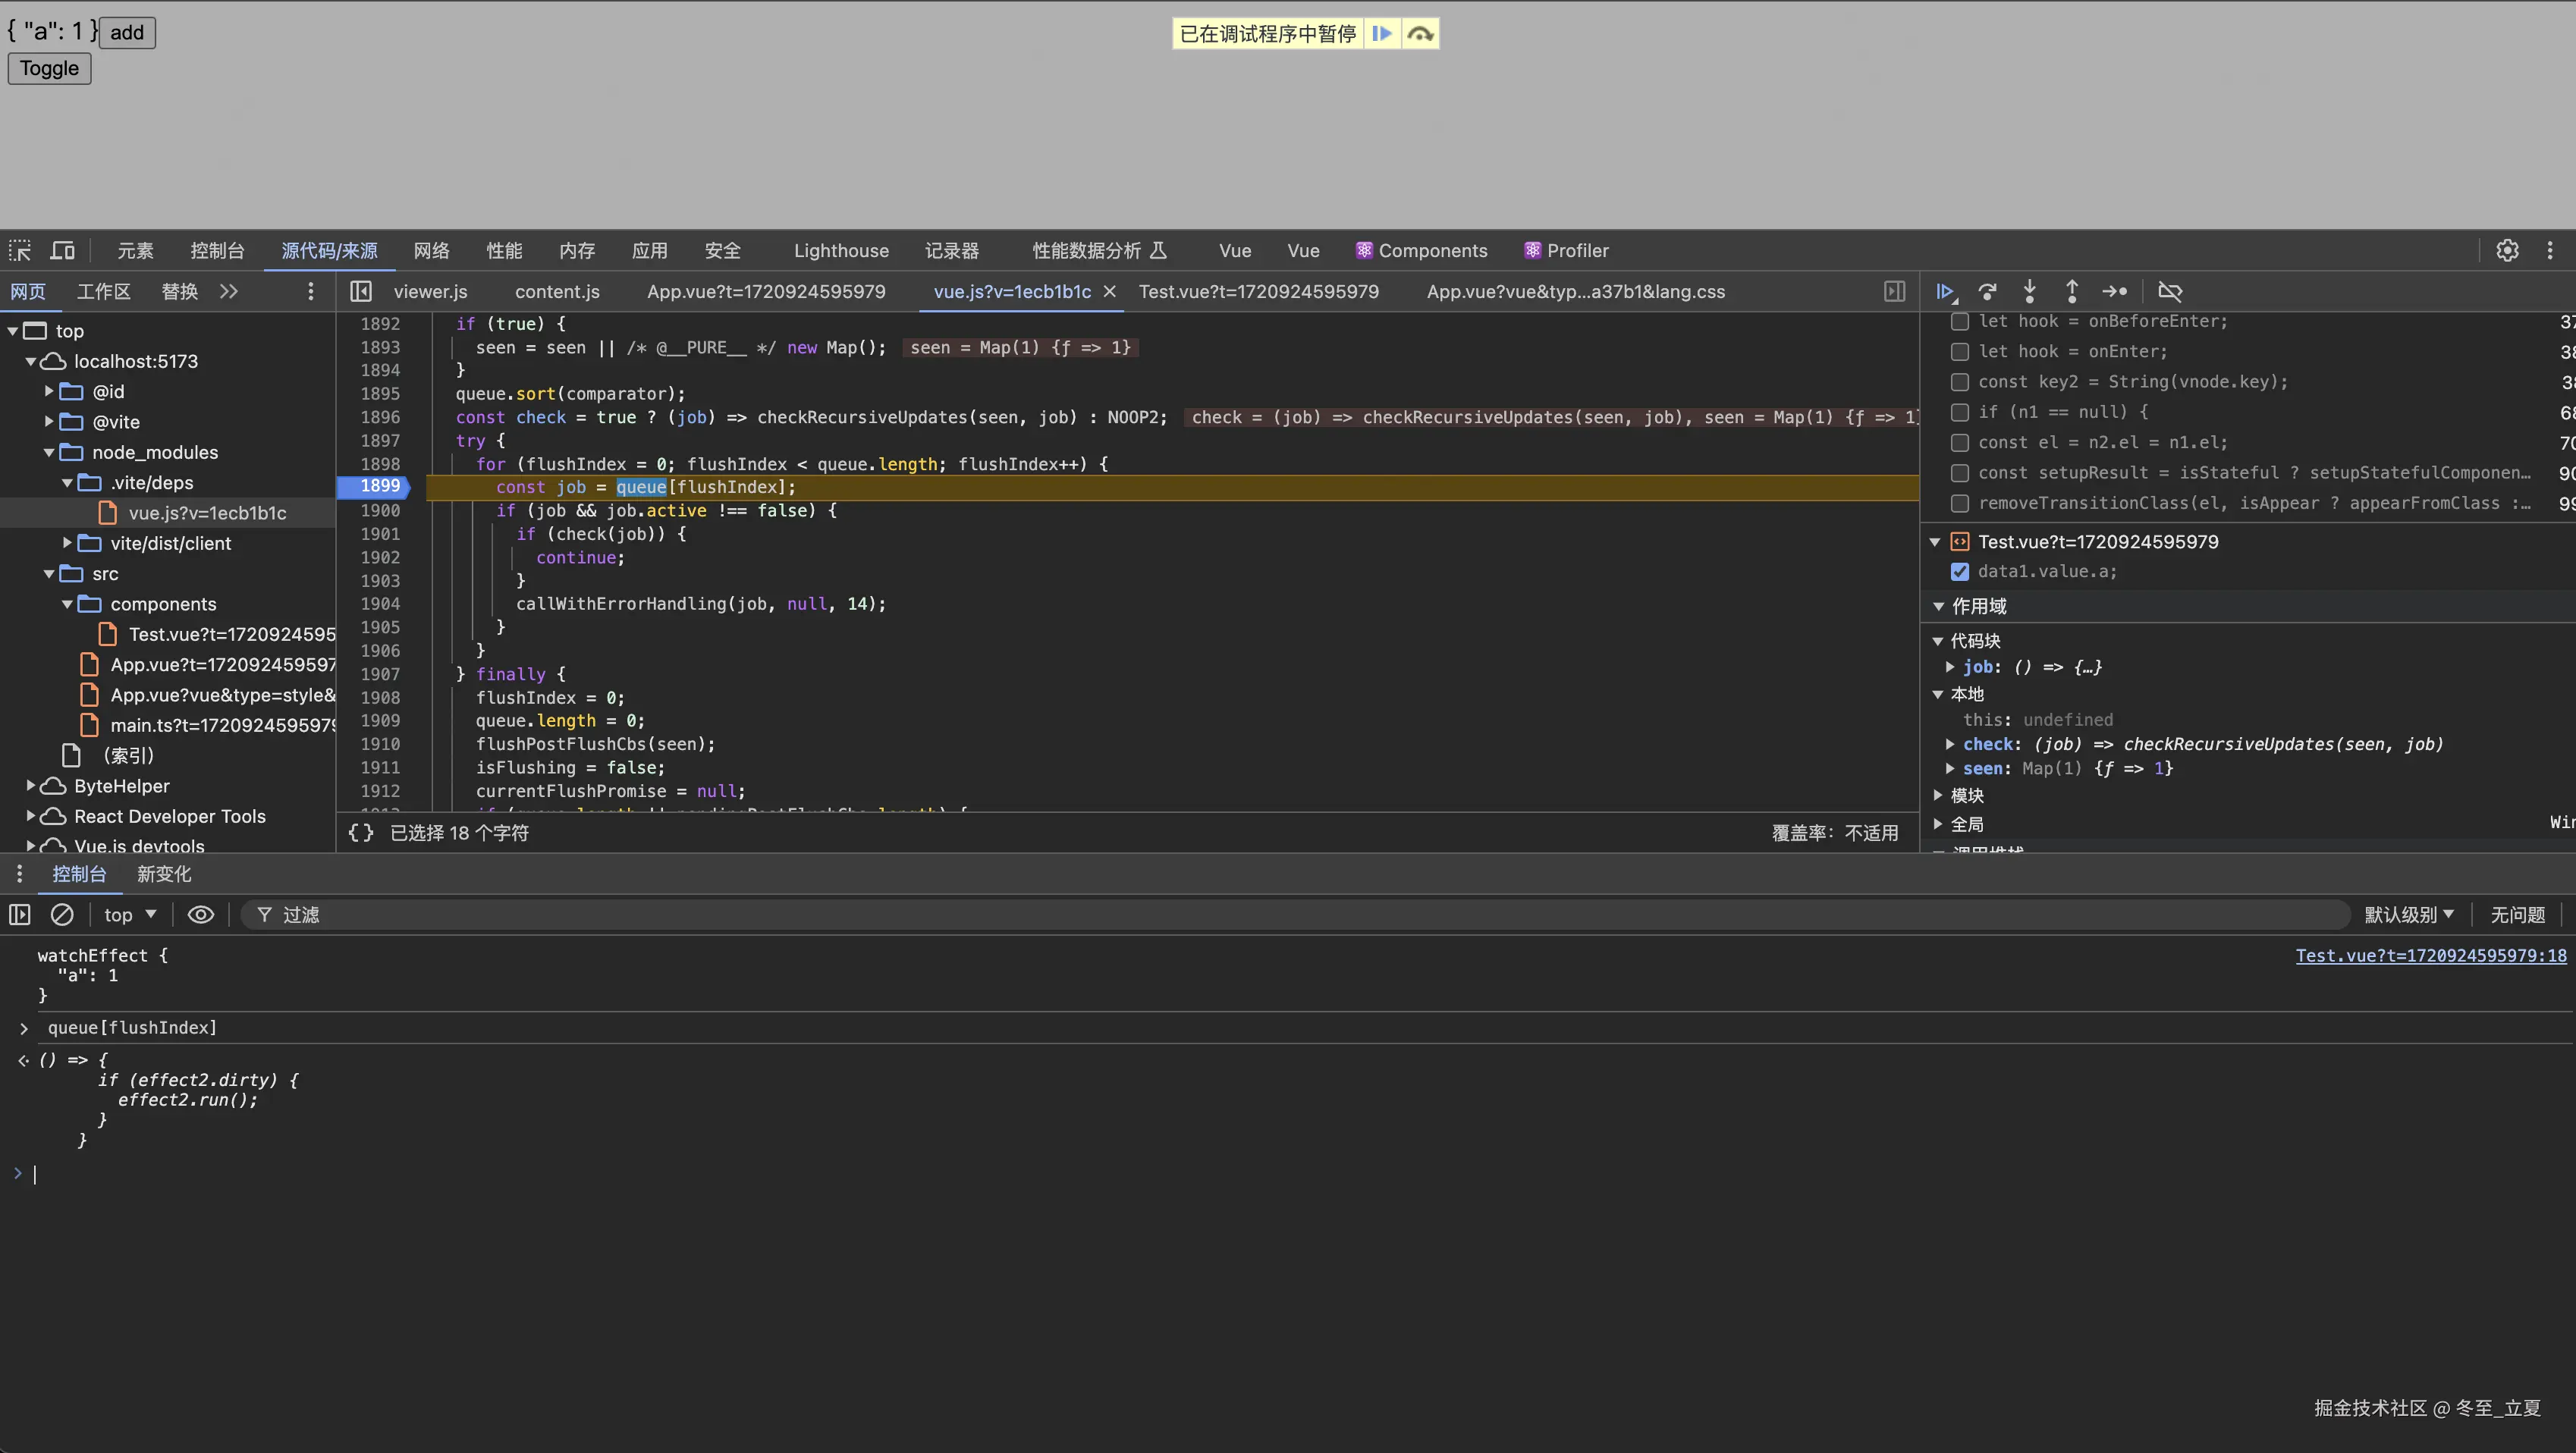Pretty-print code with curly braces icon
This screenshot has height=1453, width=2576.
coord(360,832)
